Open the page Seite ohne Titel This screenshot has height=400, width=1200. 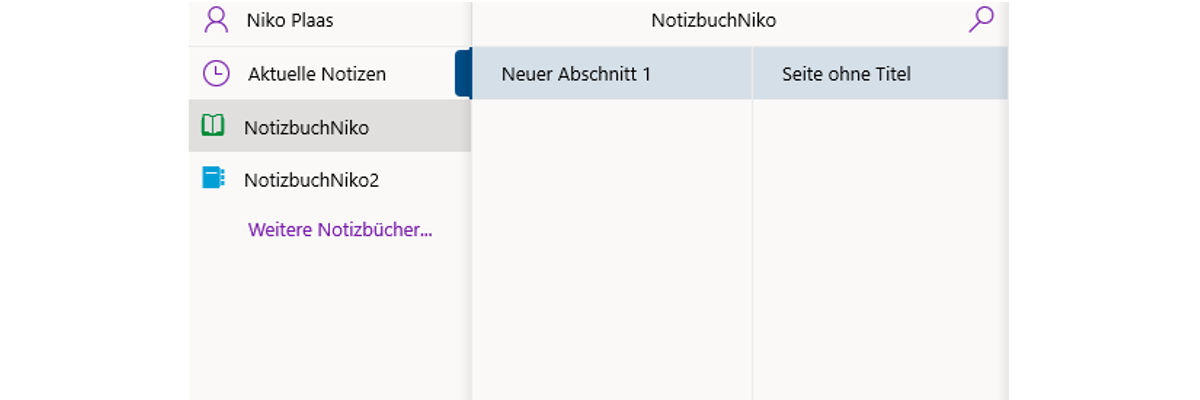pyautogui.click(x=880, y=74)
